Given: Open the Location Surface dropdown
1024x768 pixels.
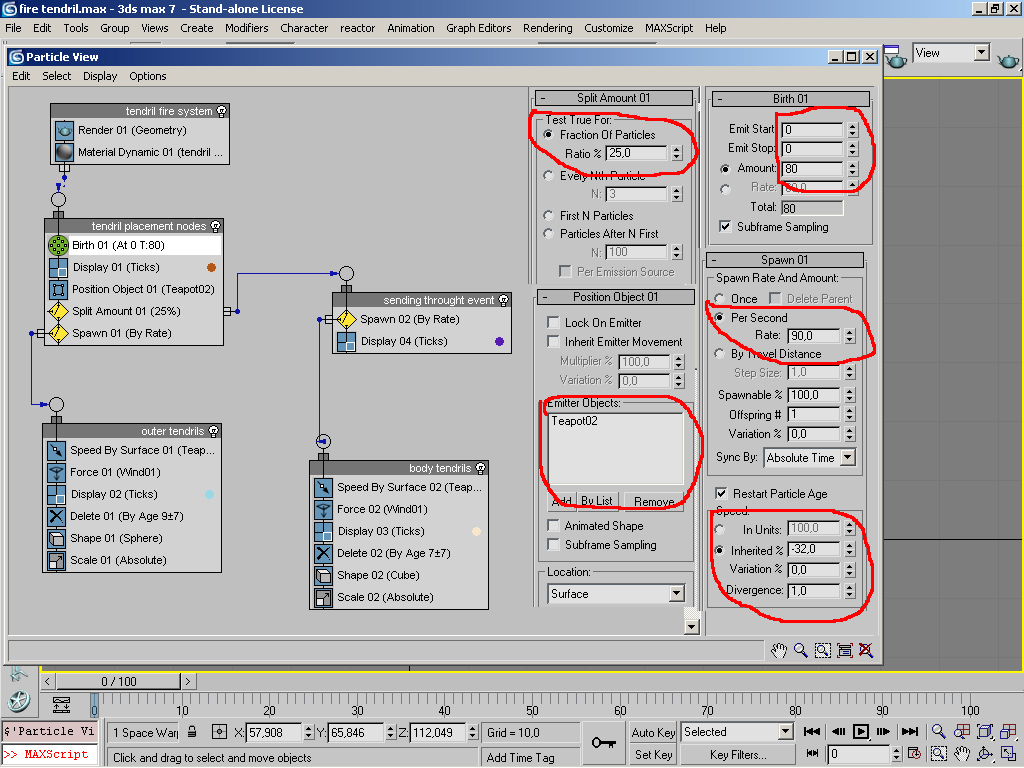Looking at the screenshot, I should (x=676, y=594).
